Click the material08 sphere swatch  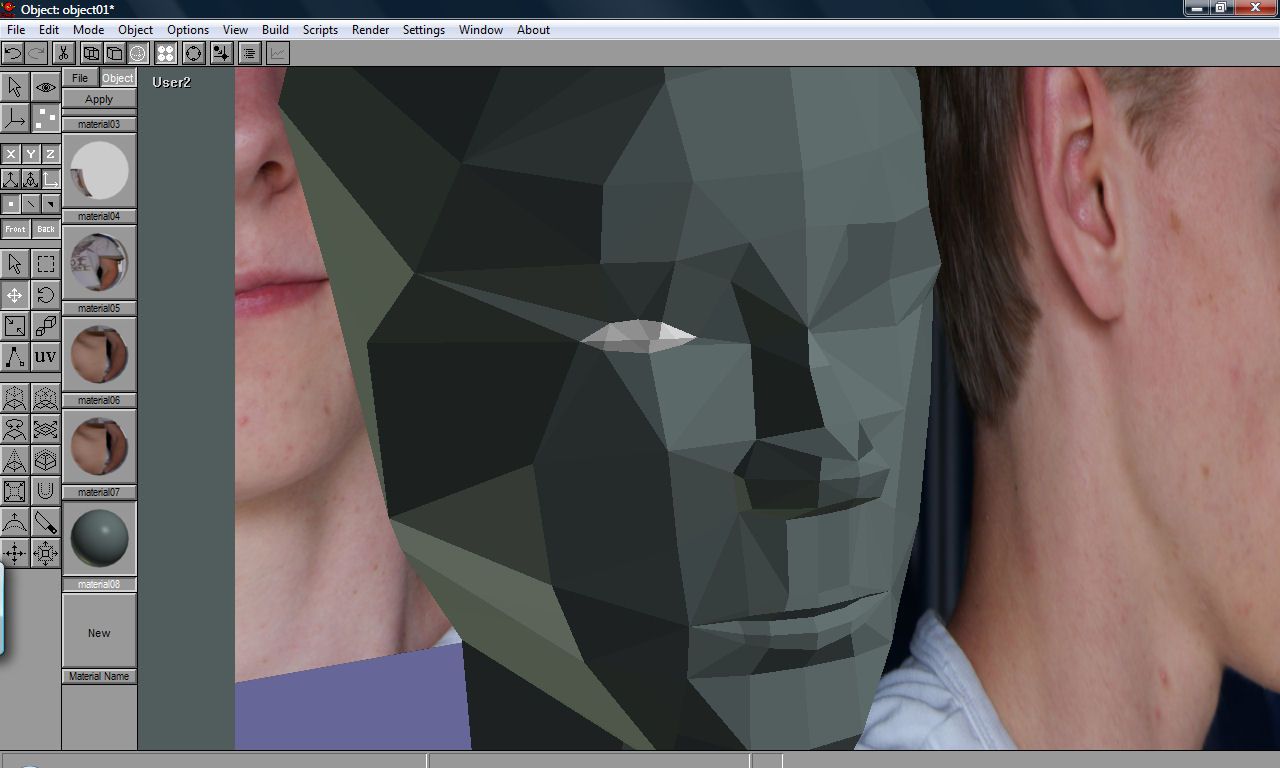click(x=99, y=538)
